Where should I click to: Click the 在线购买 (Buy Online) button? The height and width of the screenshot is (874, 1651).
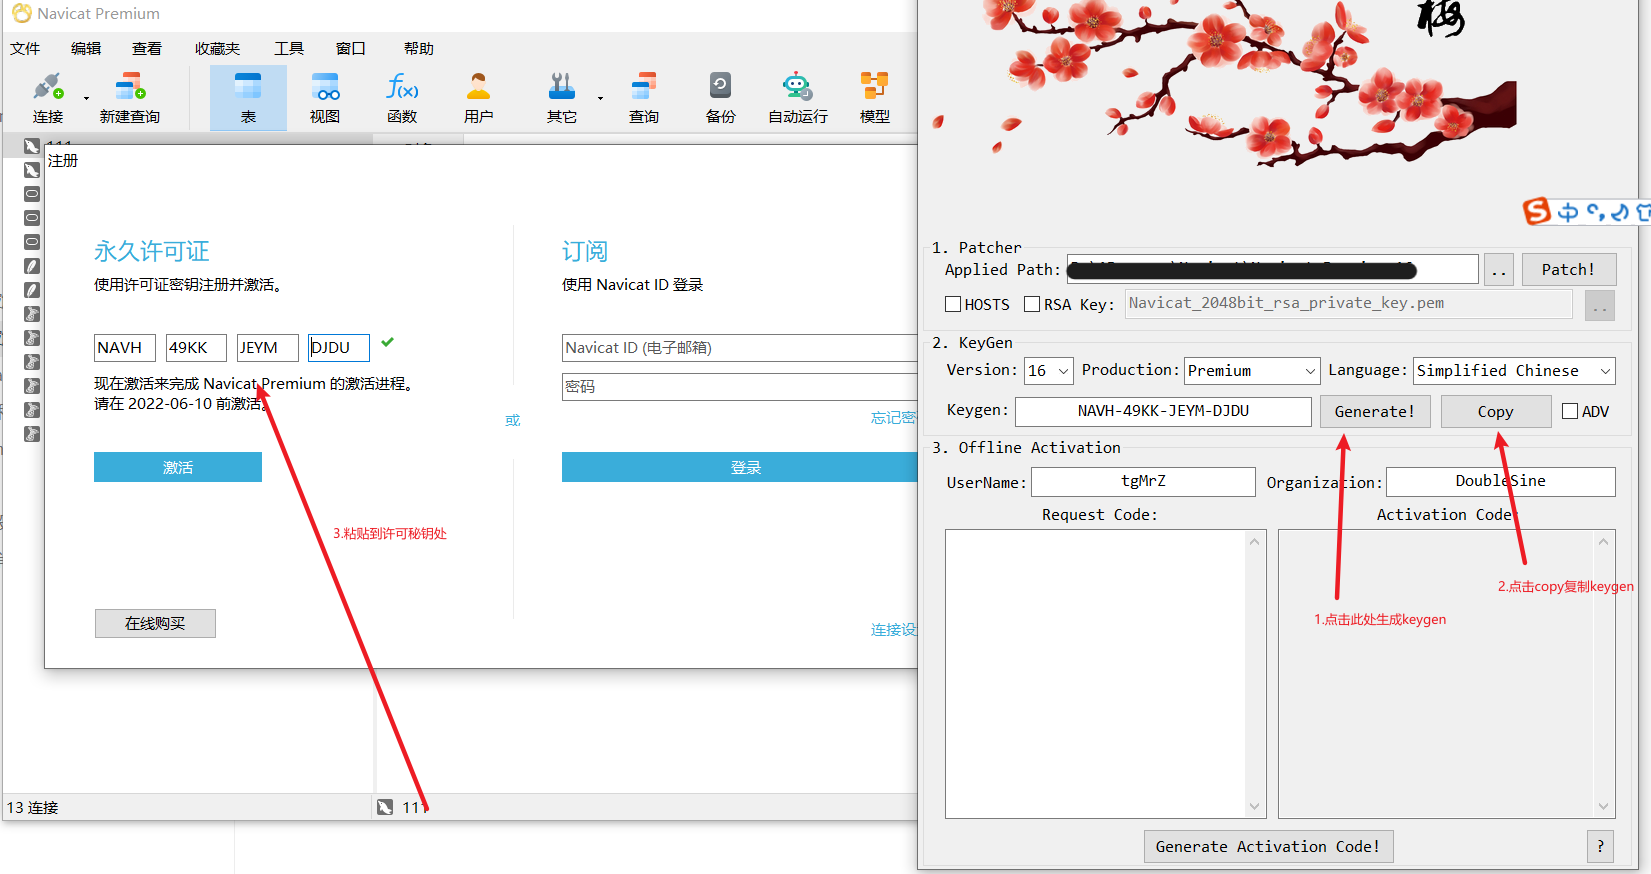155,623
